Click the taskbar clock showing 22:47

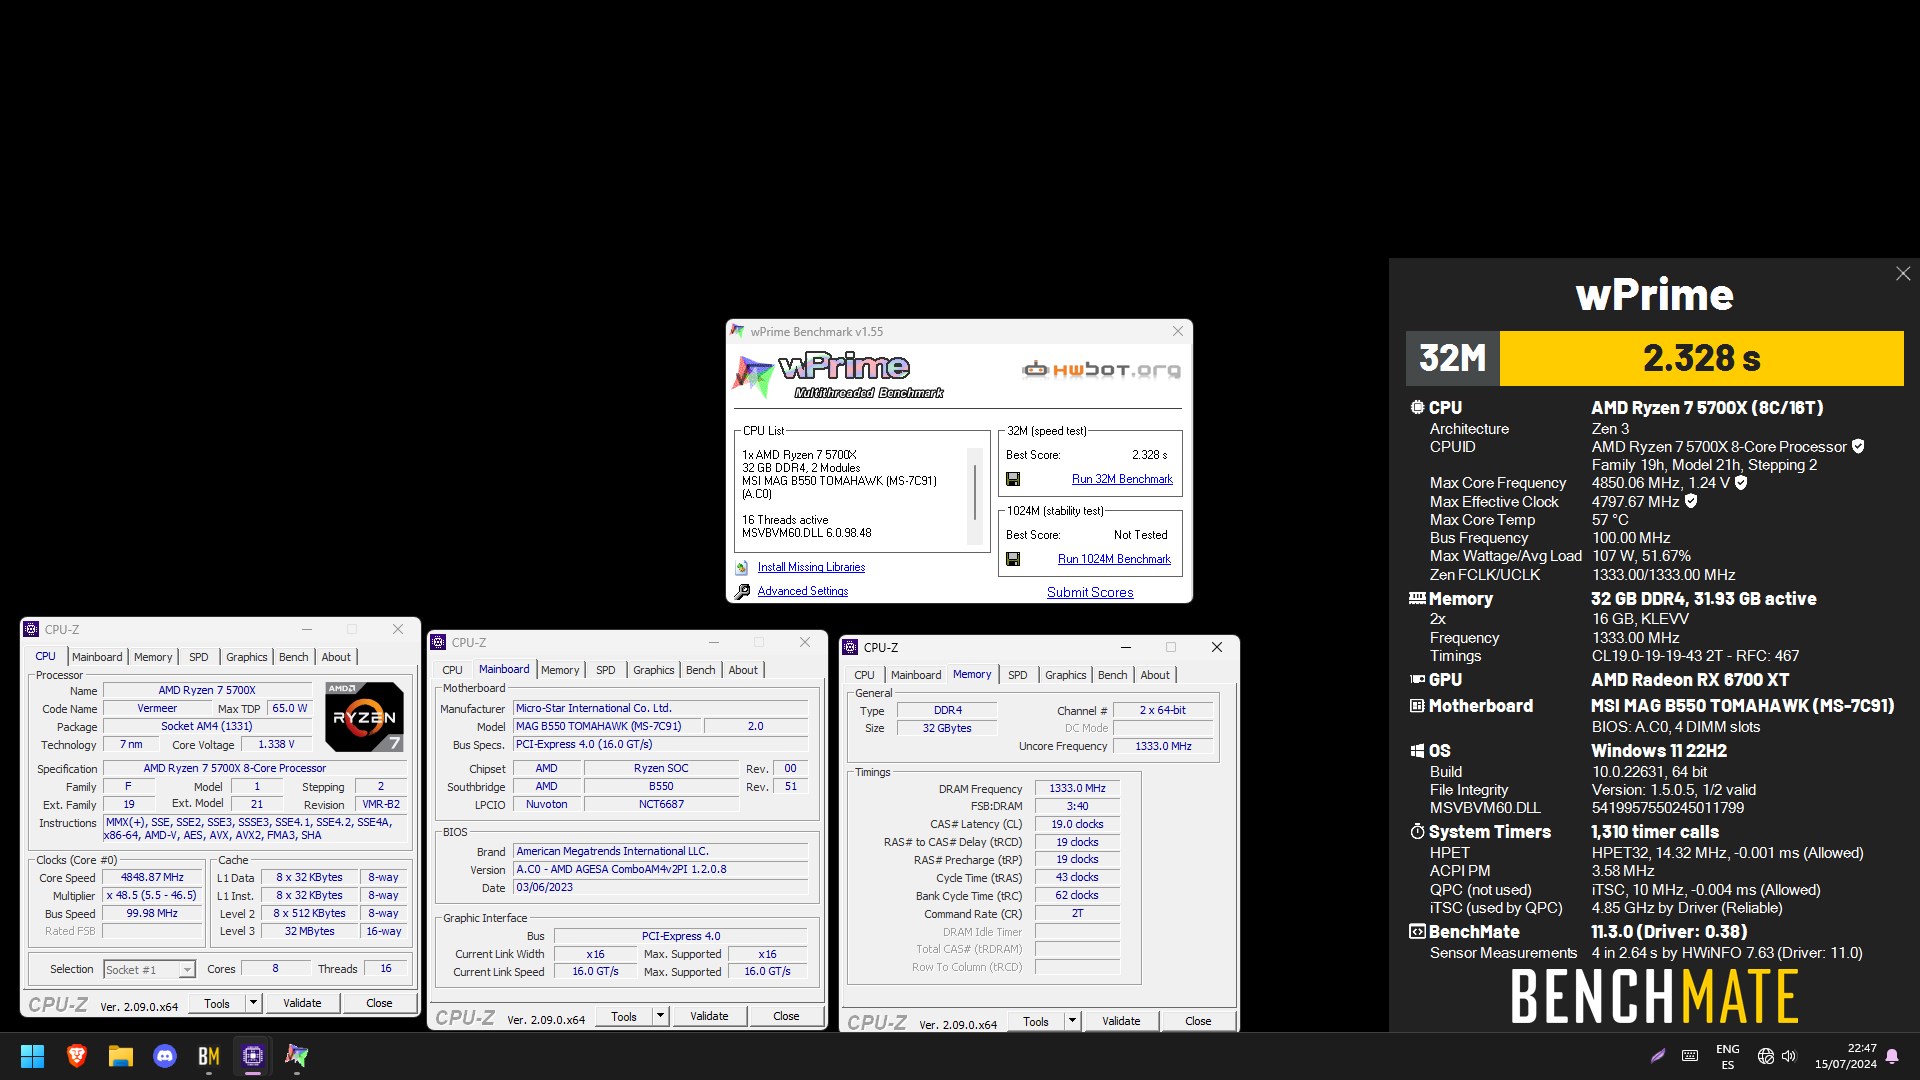tap(1846, 1057)
